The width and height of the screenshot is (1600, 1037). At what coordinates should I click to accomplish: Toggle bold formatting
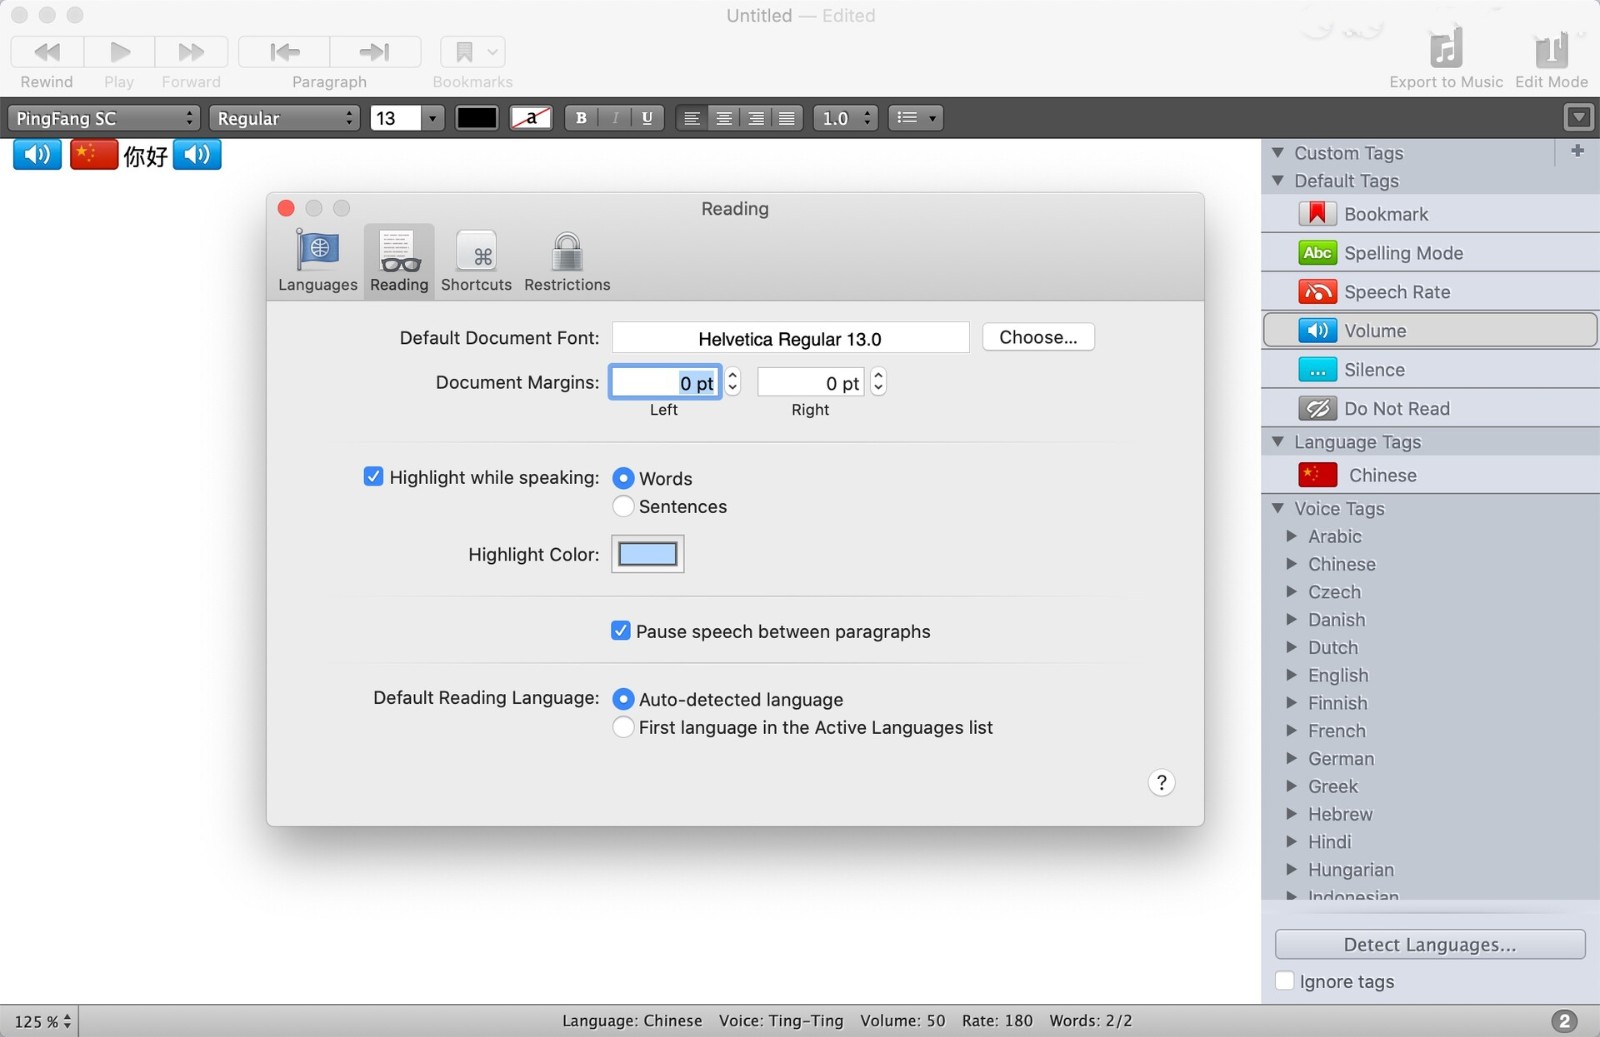coord(581,118)
